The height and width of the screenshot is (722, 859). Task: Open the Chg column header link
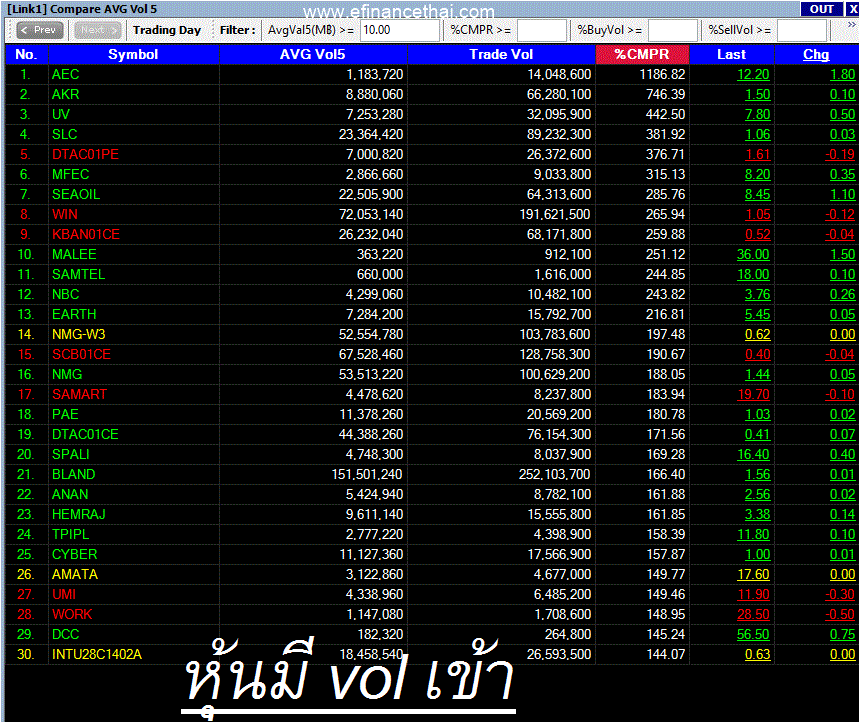tap(816, 54)
